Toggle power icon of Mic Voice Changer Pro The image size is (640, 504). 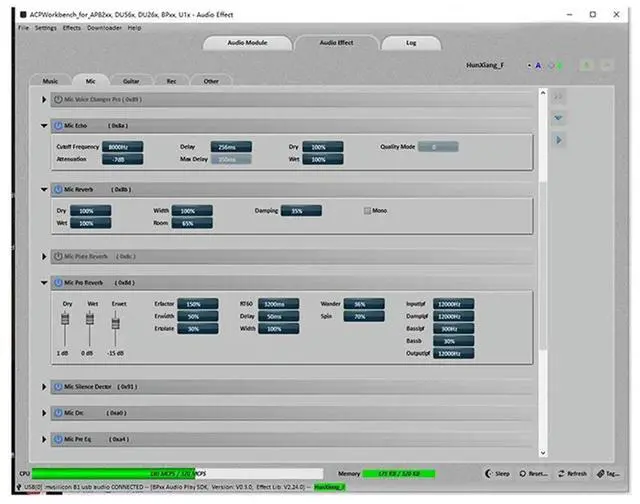click(58, 100)
